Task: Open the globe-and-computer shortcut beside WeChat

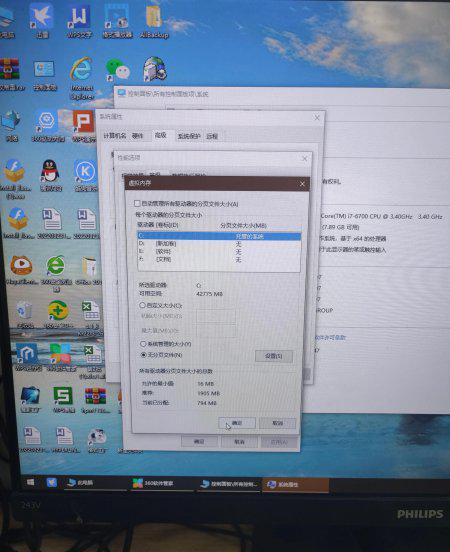Action: pyautogui.click(x=155, y=69)
